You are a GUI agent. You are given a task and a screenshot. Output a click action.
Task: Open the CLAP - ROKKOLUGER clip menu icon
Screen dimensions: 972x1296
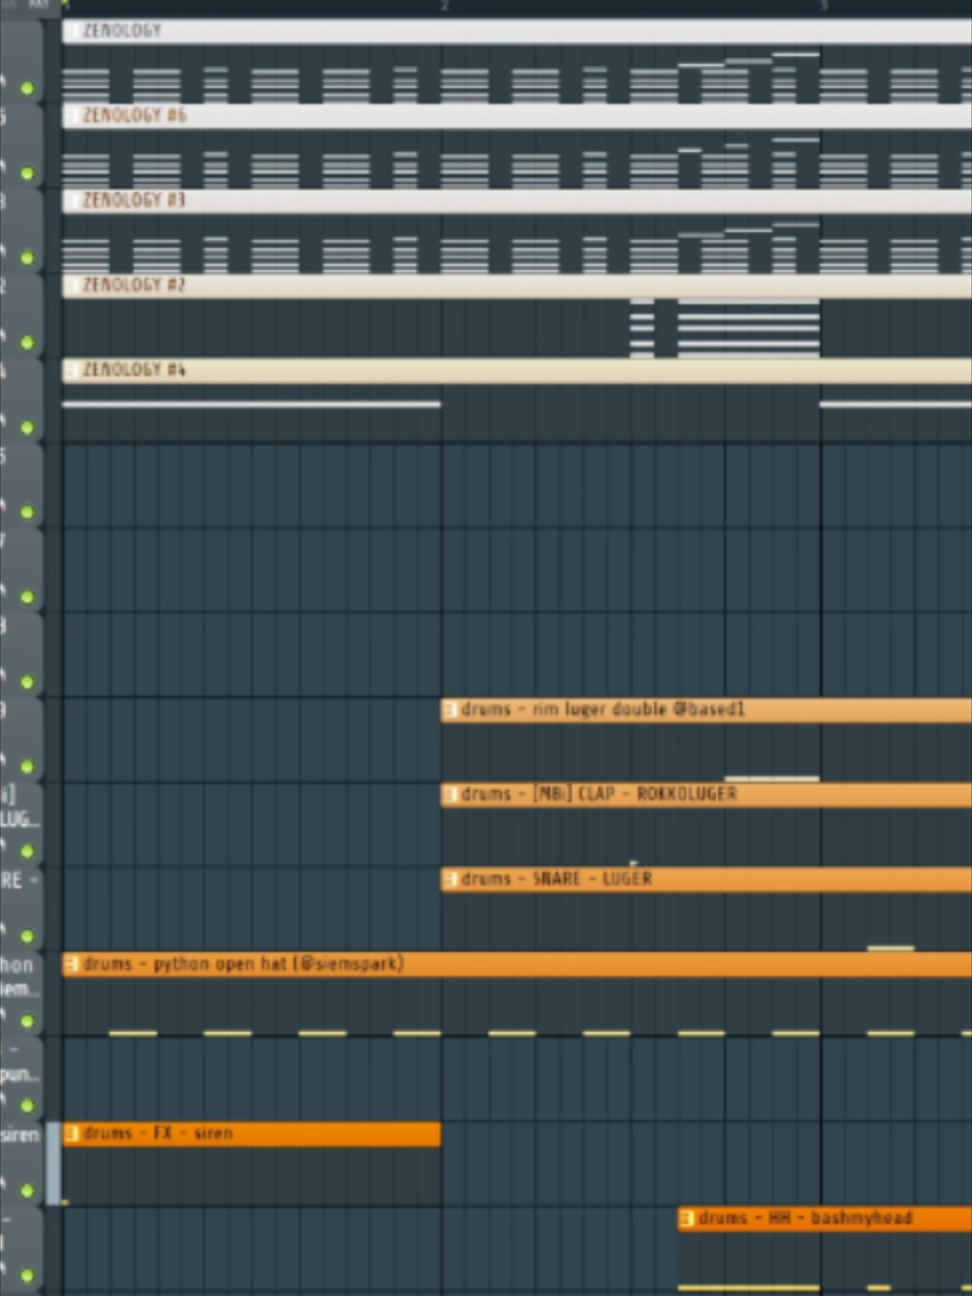pyautogui.click(x=450, y=795)
